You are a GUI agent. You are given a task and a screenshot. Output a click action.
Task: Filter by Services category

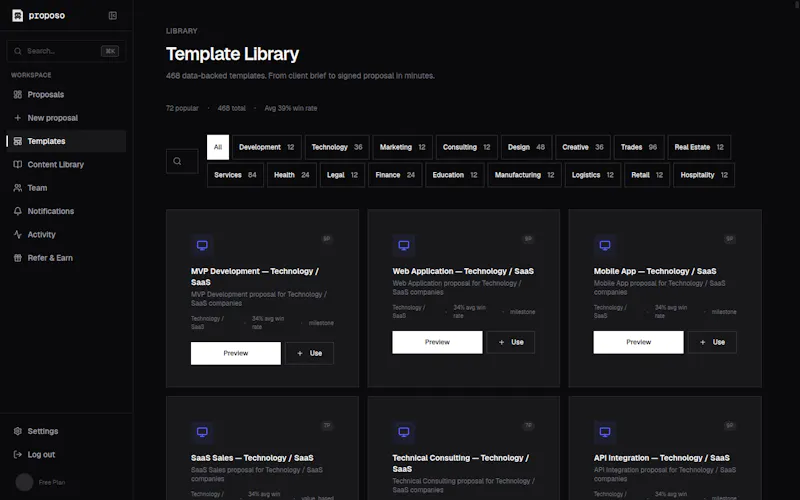[x=236, y=175]
